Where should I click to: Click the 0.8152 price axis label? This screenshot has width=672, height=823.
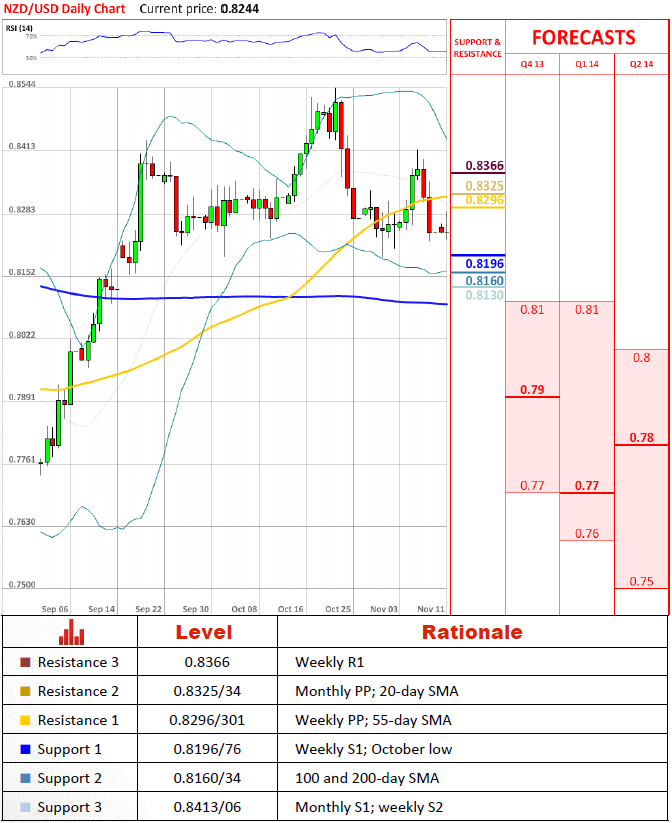[x=22, y=272]
